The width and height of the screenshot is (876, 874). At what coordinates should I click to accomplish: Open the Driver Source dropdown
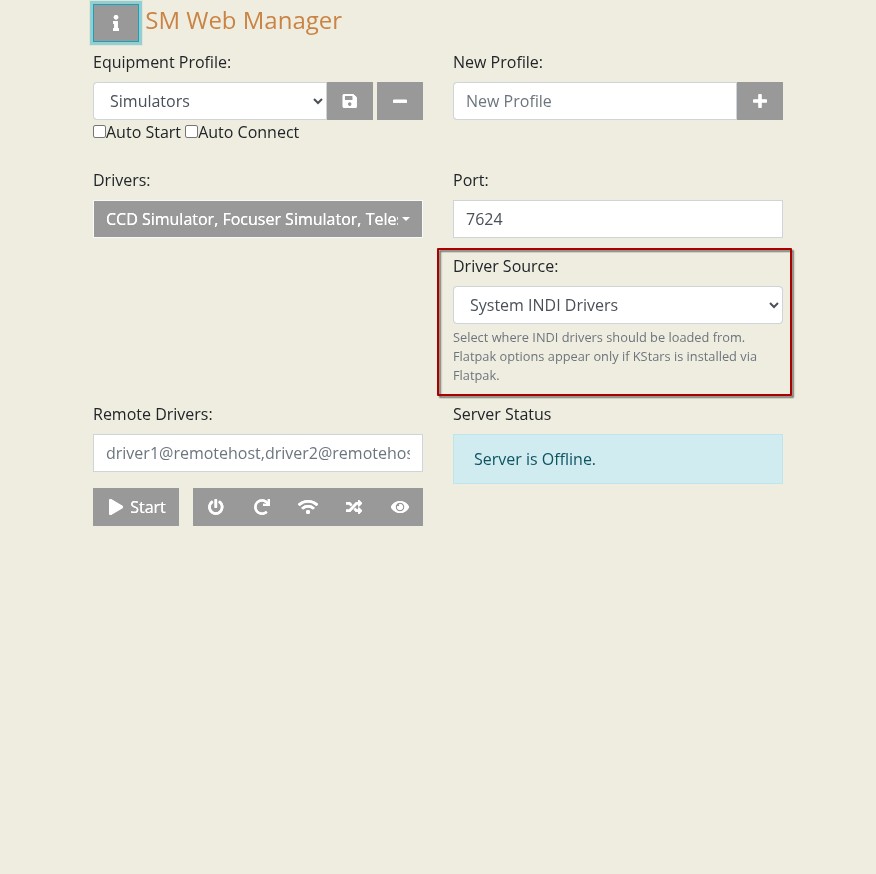click(618, 305)
